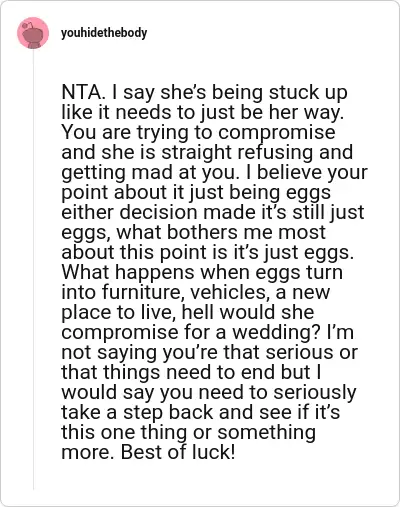Viewport: 400px width, 507px height.
Task: Click the word 'seriously' in the comment
Action: point(315,392)
